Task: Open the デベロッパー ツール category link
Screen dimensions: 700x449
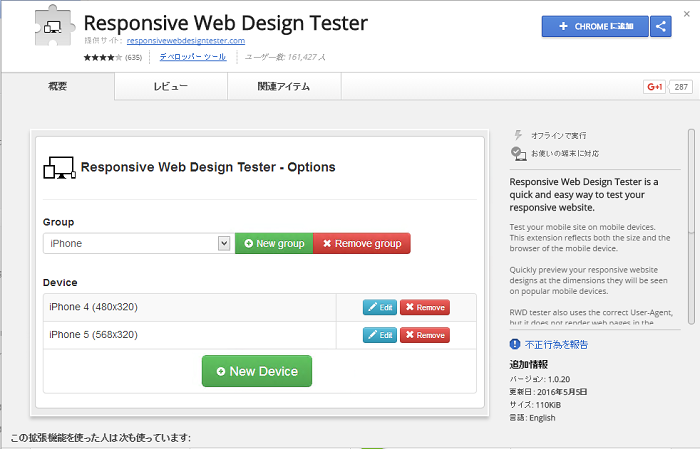Action: pyautogui.click(x=193, y=57)
